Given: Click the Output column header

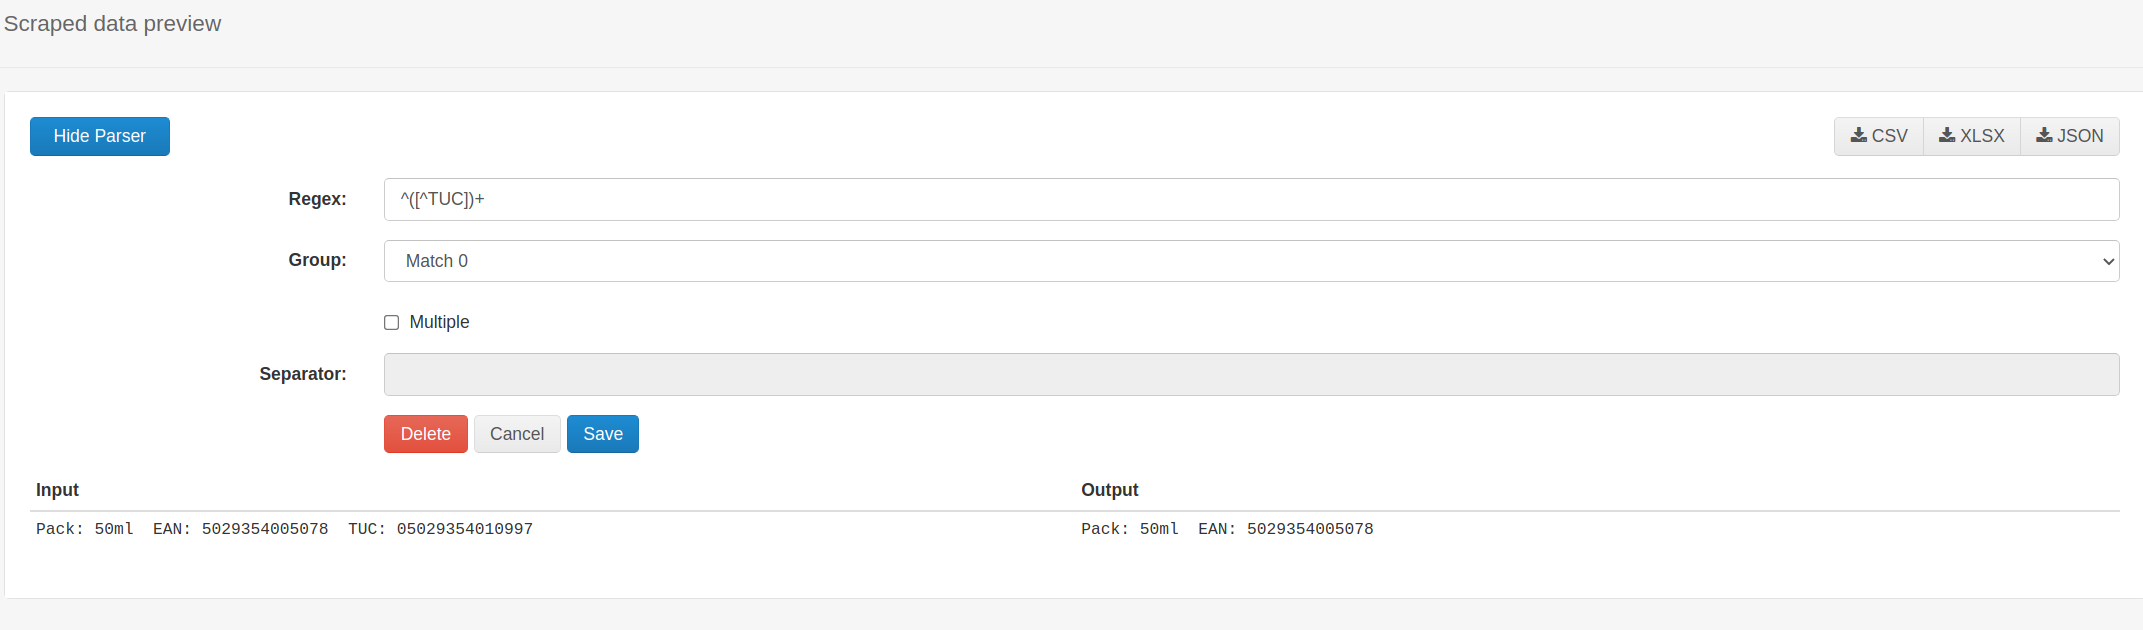Looking at the screenshot, I should pos(1109,490).
